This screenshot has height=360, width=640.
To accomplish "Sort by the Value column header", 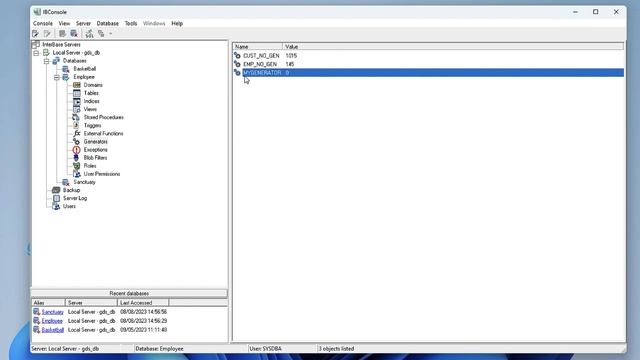I will (453, 47).
